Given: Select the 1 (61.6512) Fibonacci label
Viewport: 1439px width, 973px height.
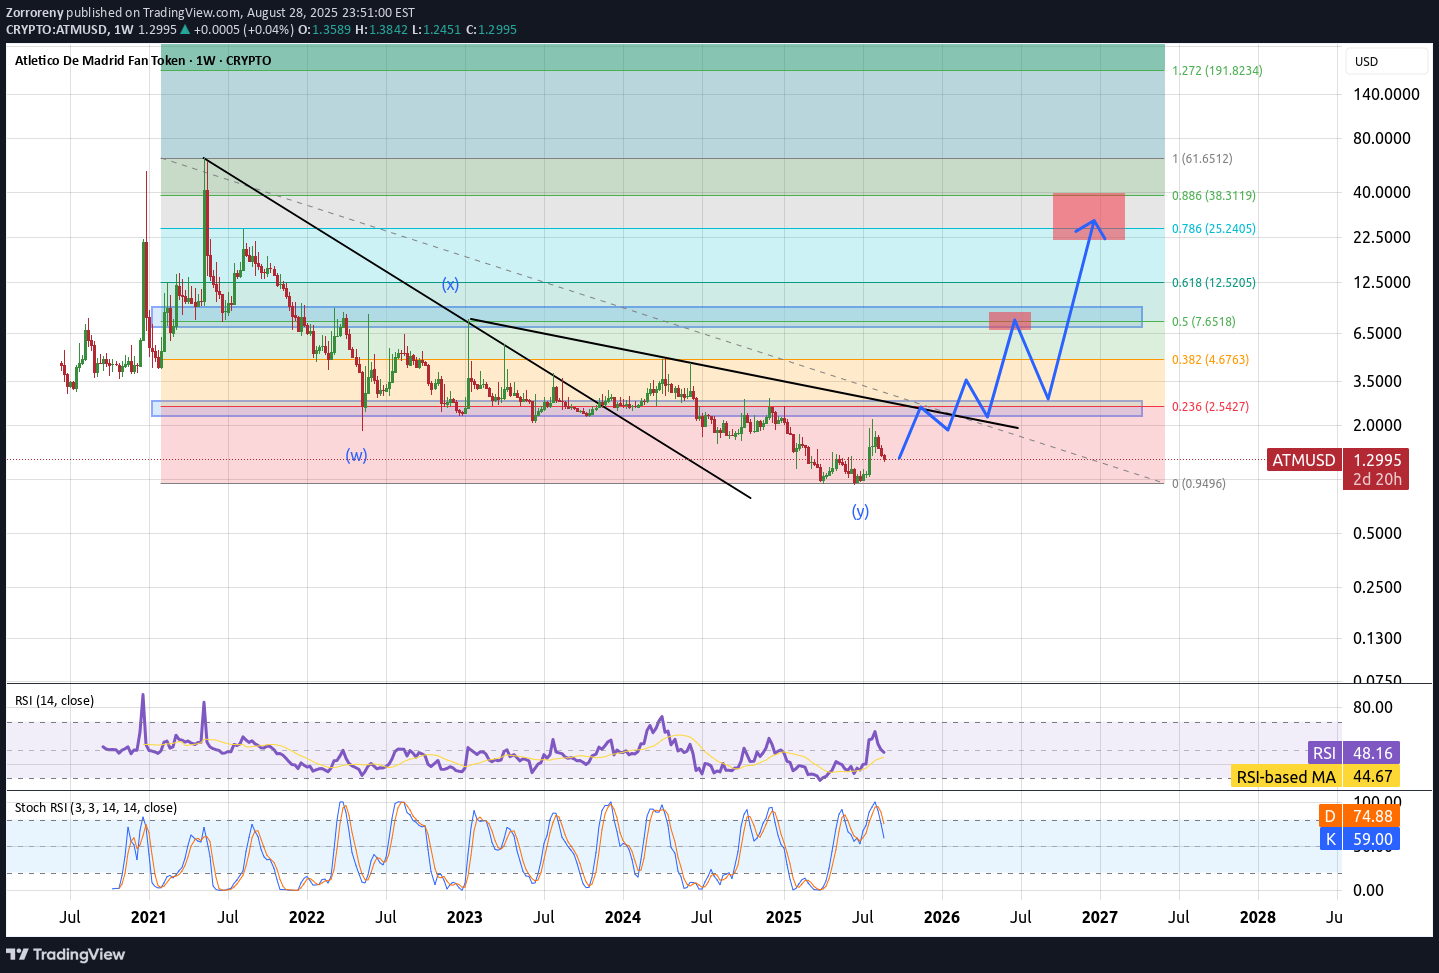Looking at the screenshot, I should (1202, 158).
